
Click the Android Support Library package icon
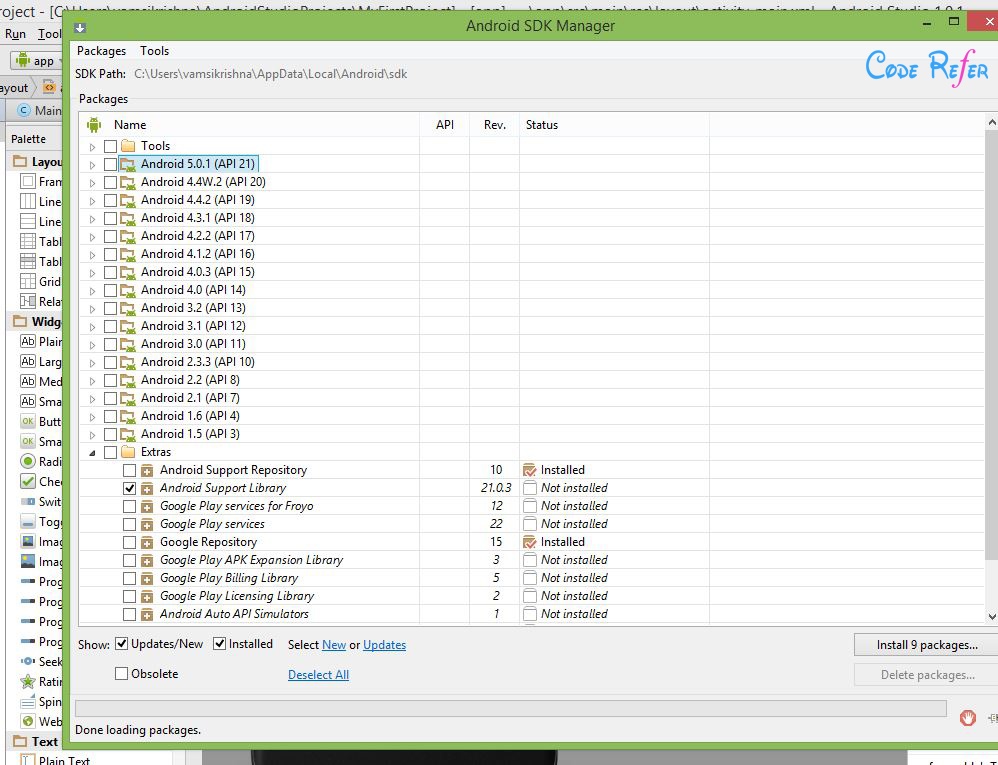[x=147, y=488]
